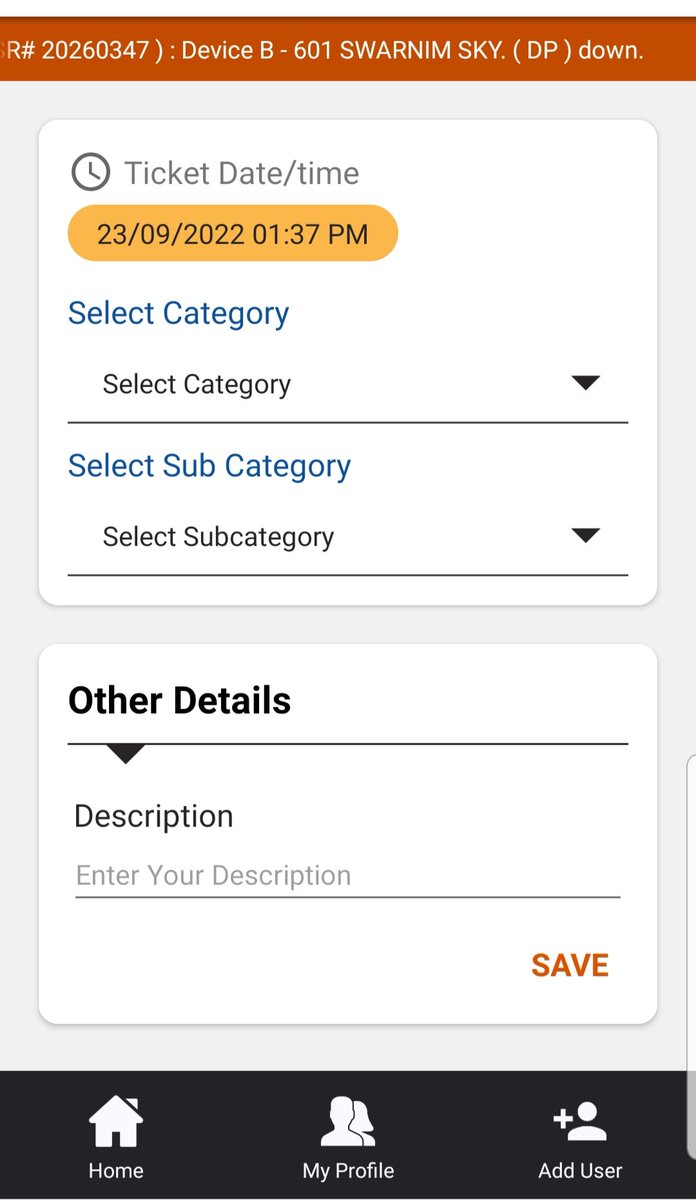Collapse the Other Details triangle marker
This screenshot has height=1200, width=696.
[125, 754]
